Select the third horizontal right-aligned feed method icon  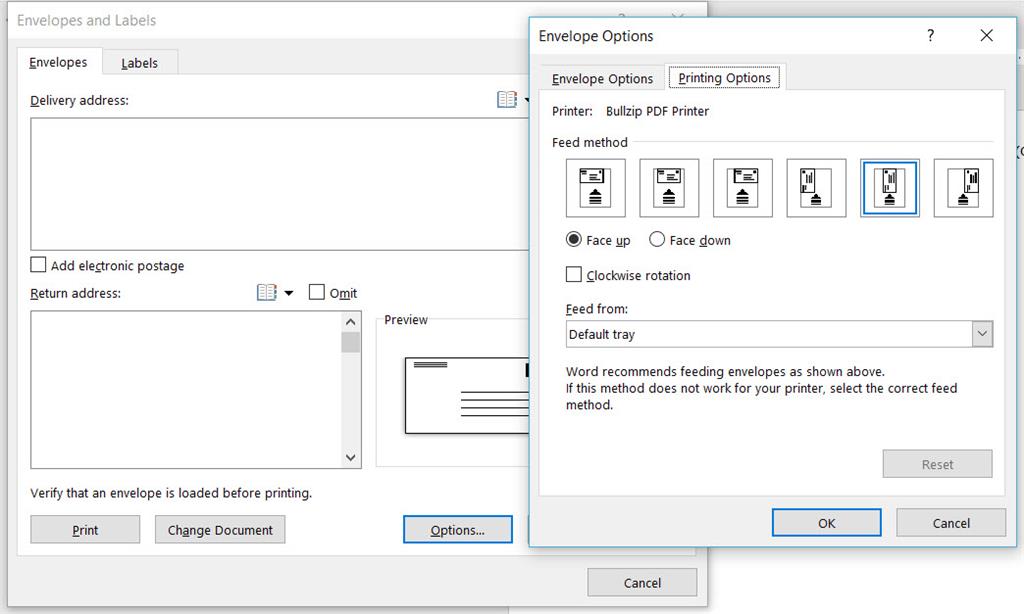tap(743, 188)
